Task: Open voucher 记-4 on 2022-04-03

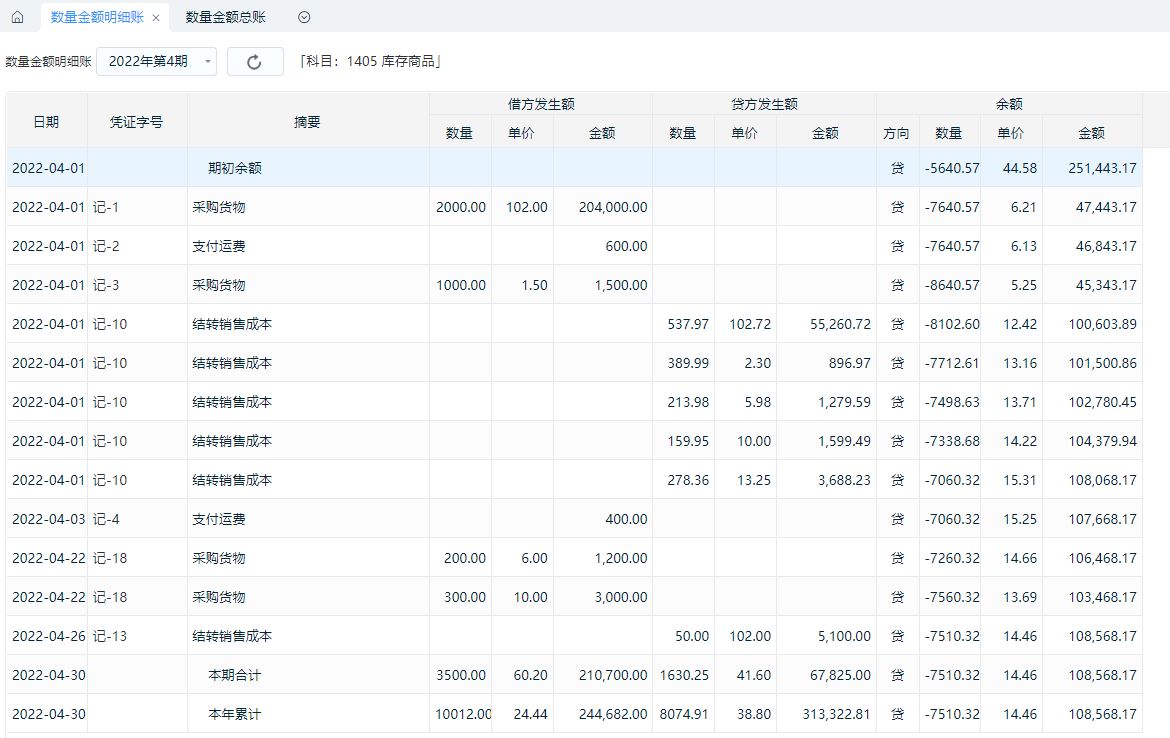Action: [x=106, y=519]
